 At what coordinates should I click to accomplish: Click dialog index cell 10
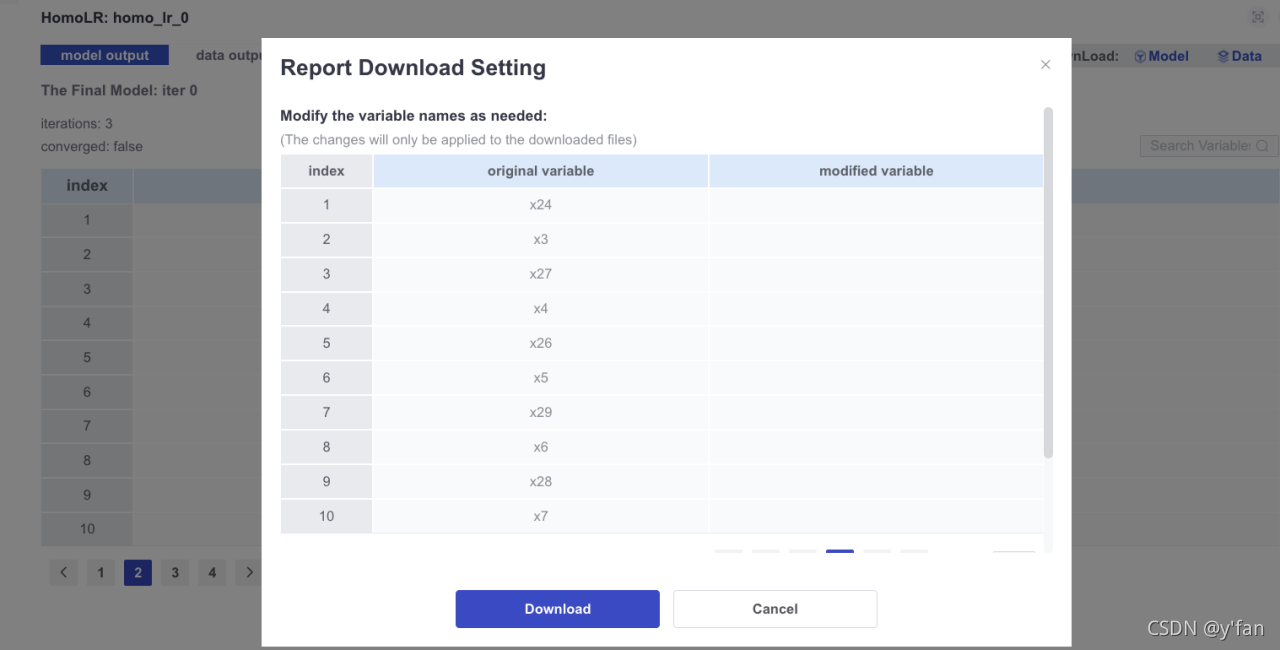(x=326, y=516)
